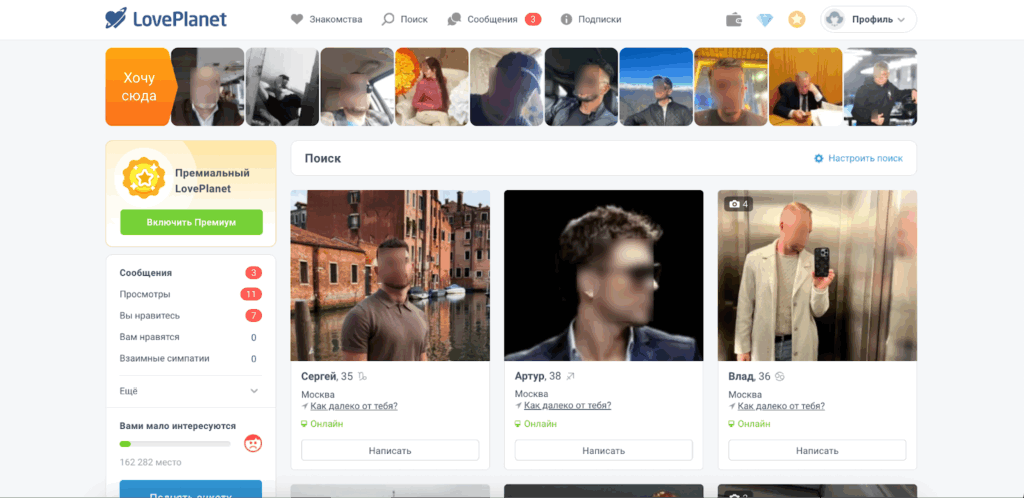The image size is (1024, 498).
Task: Click the zodiac sign icon next to Артур
Action: pyautogui.click(x=570, y=377)
